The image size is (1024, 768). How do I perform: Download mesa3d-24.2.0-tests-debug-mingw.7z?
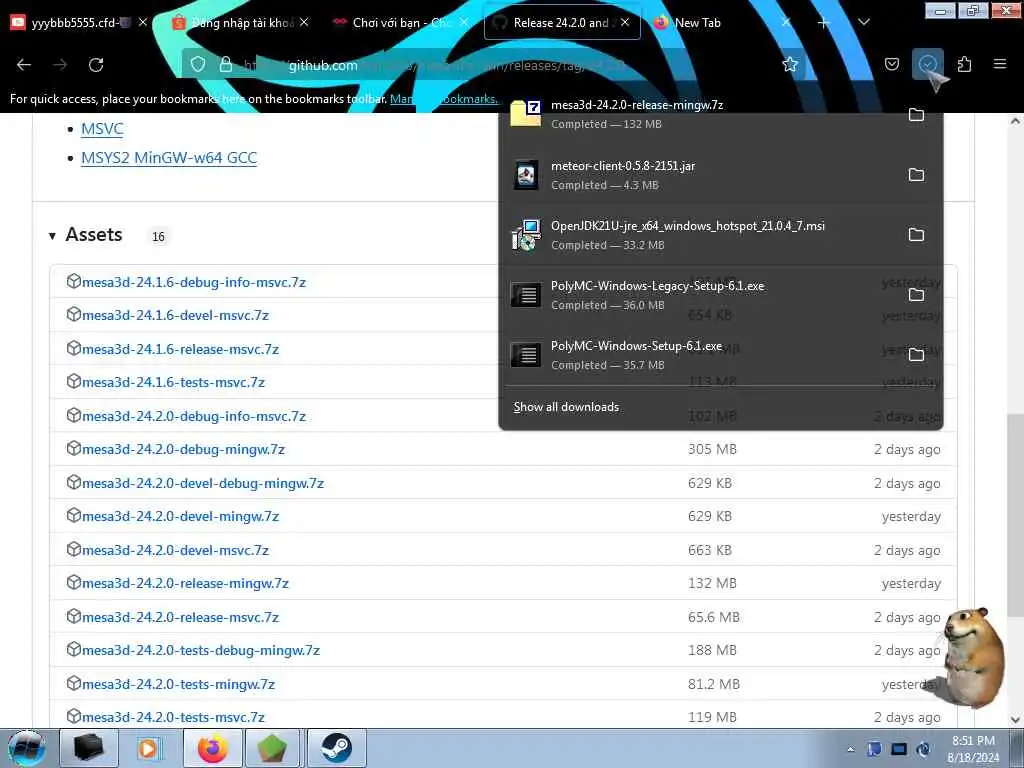[200, 650]
